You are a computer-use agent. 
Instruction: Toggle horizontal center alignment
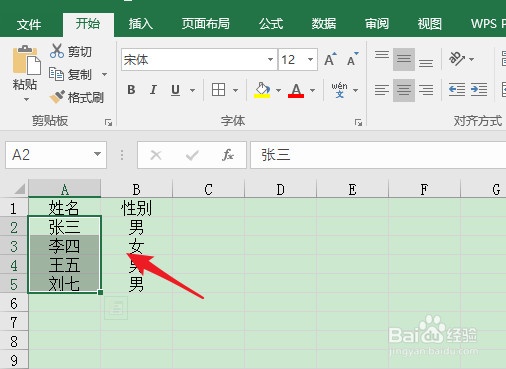(x=404, y=90)
